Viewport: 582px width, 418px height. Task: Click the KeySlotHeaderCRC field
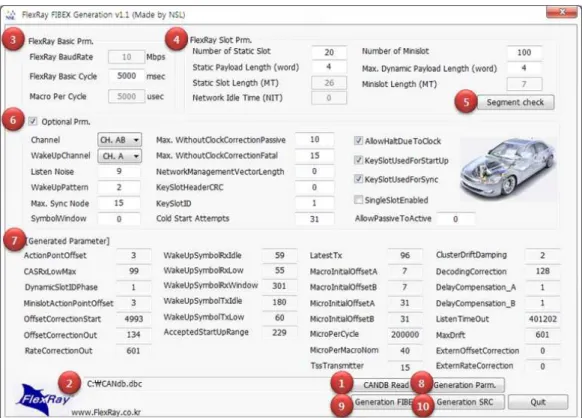[x=314, y=187]
